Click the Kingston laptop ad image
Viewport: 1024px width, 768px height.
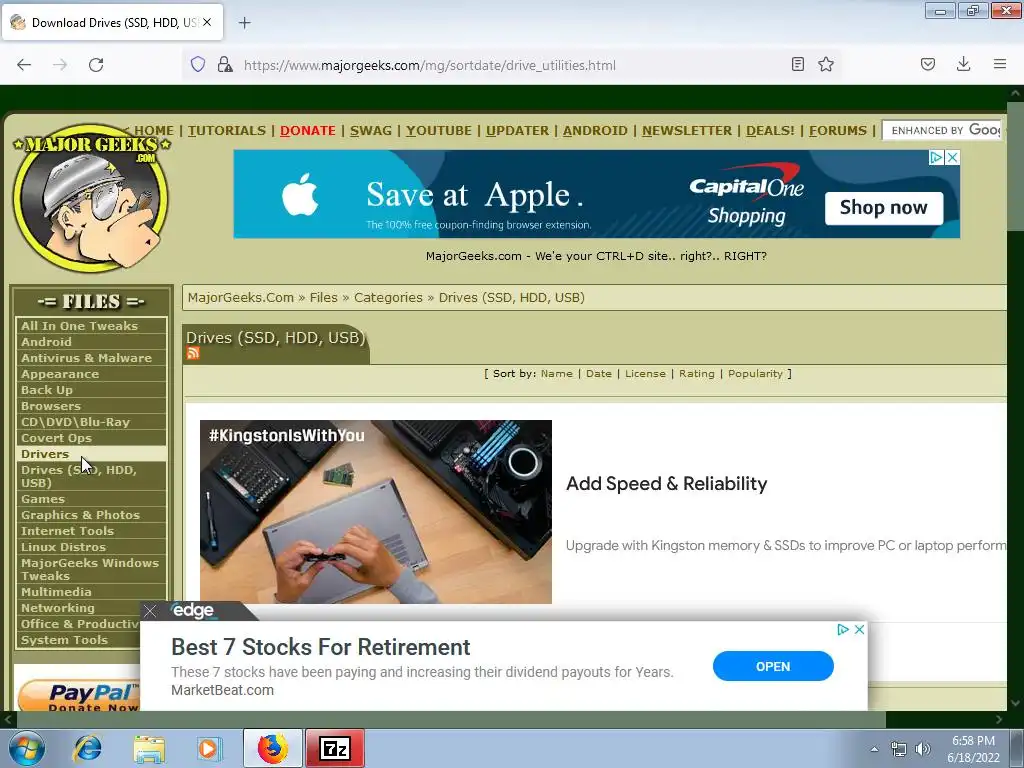pyautogui.click(x=376, y=511)
